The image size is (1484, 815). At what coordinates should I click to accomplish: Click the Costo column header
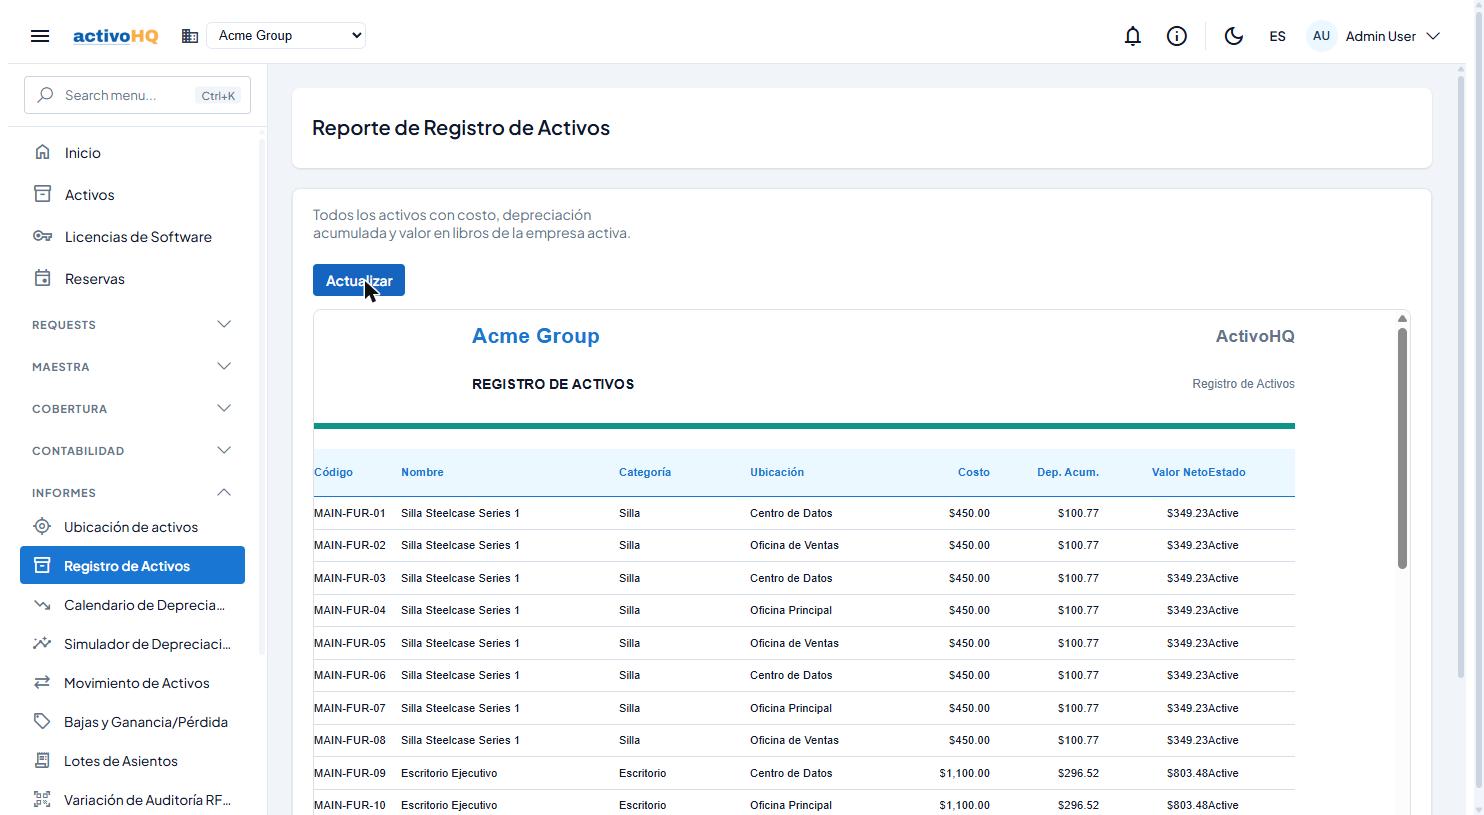click(x=973, y=472)
